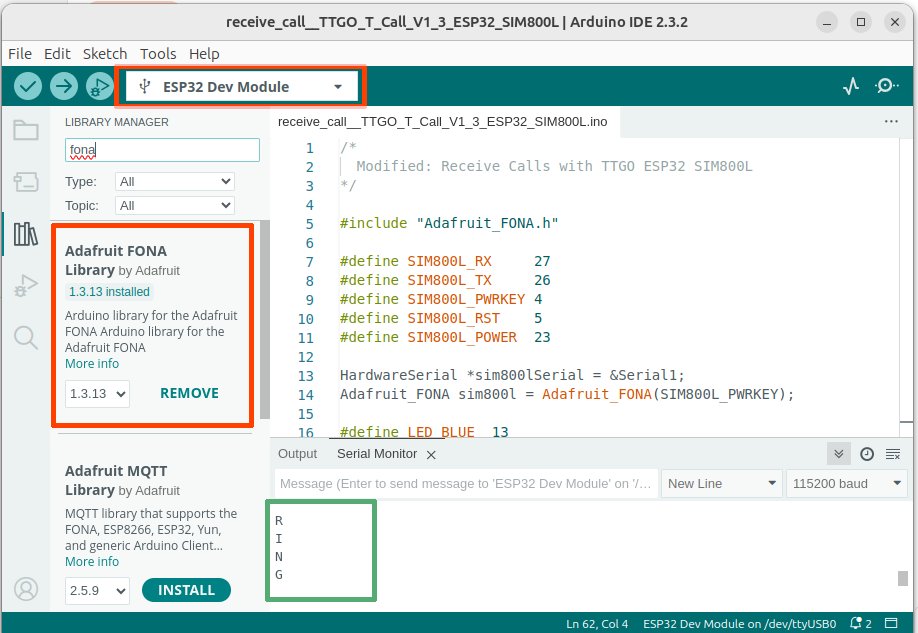Open the File menu
This screenshot has height=633, width=918.
(x=20, y=54)
